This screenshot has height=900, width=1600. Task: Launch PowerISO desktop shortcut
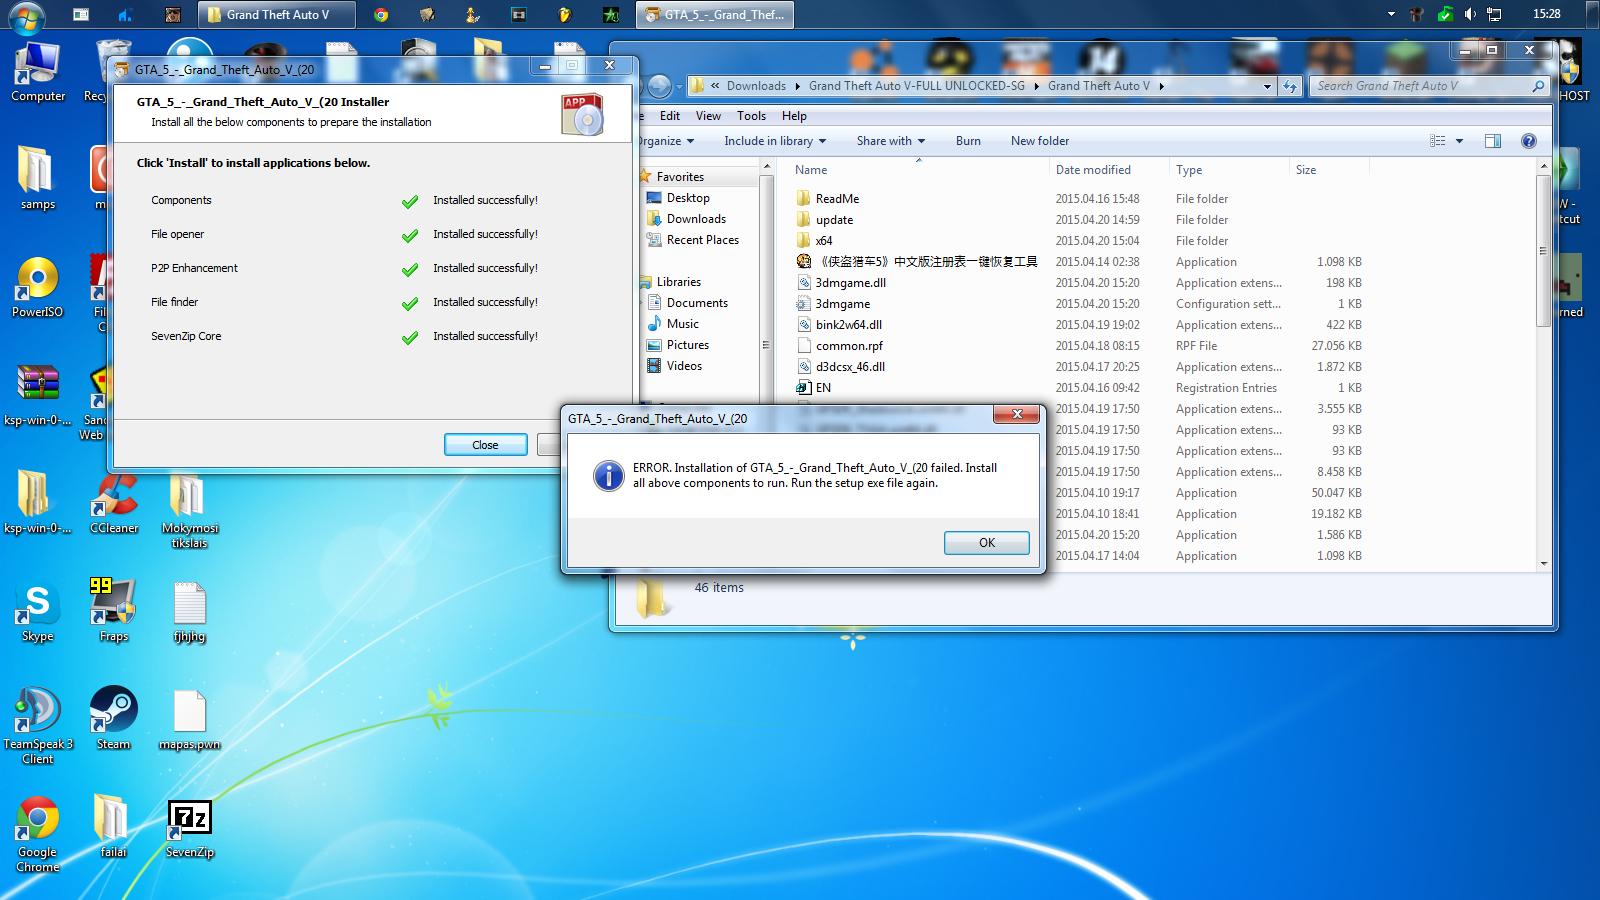tap(37, 287)
